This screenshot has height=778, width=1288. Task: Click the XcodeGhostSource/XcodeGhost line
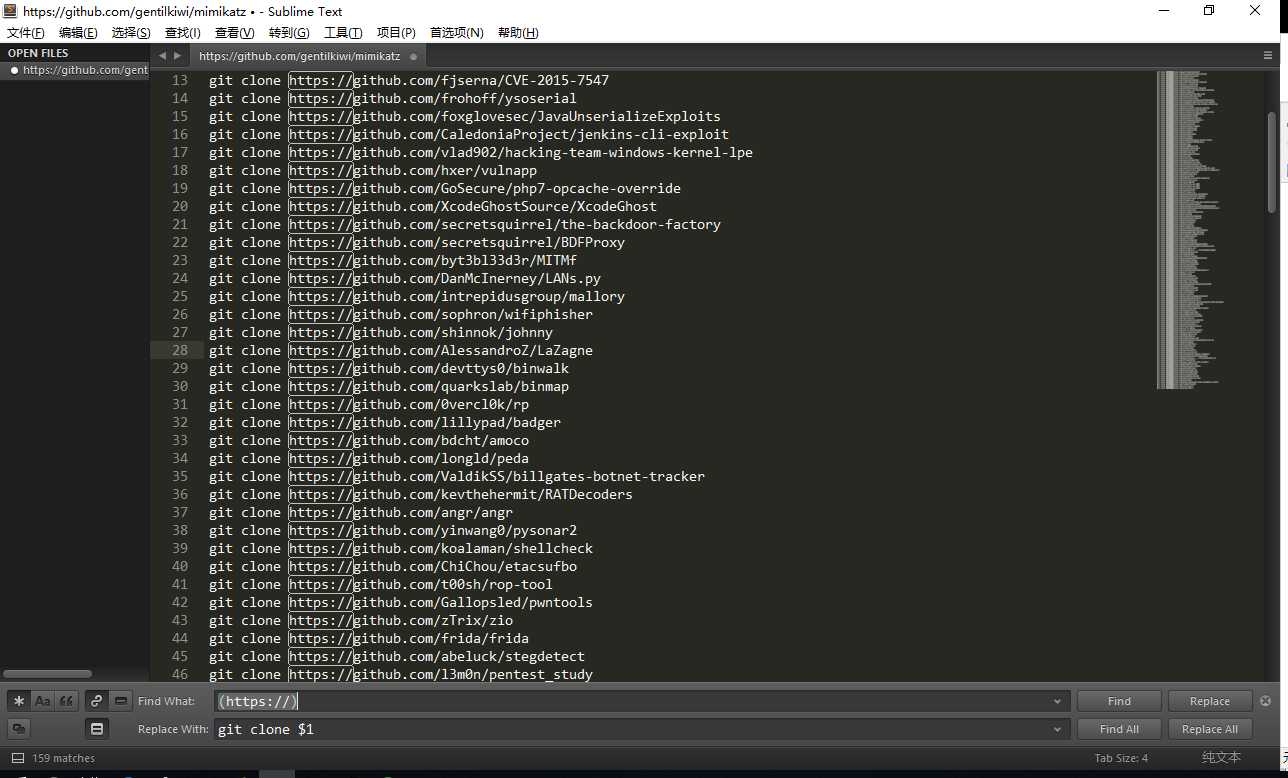point(433,206)
